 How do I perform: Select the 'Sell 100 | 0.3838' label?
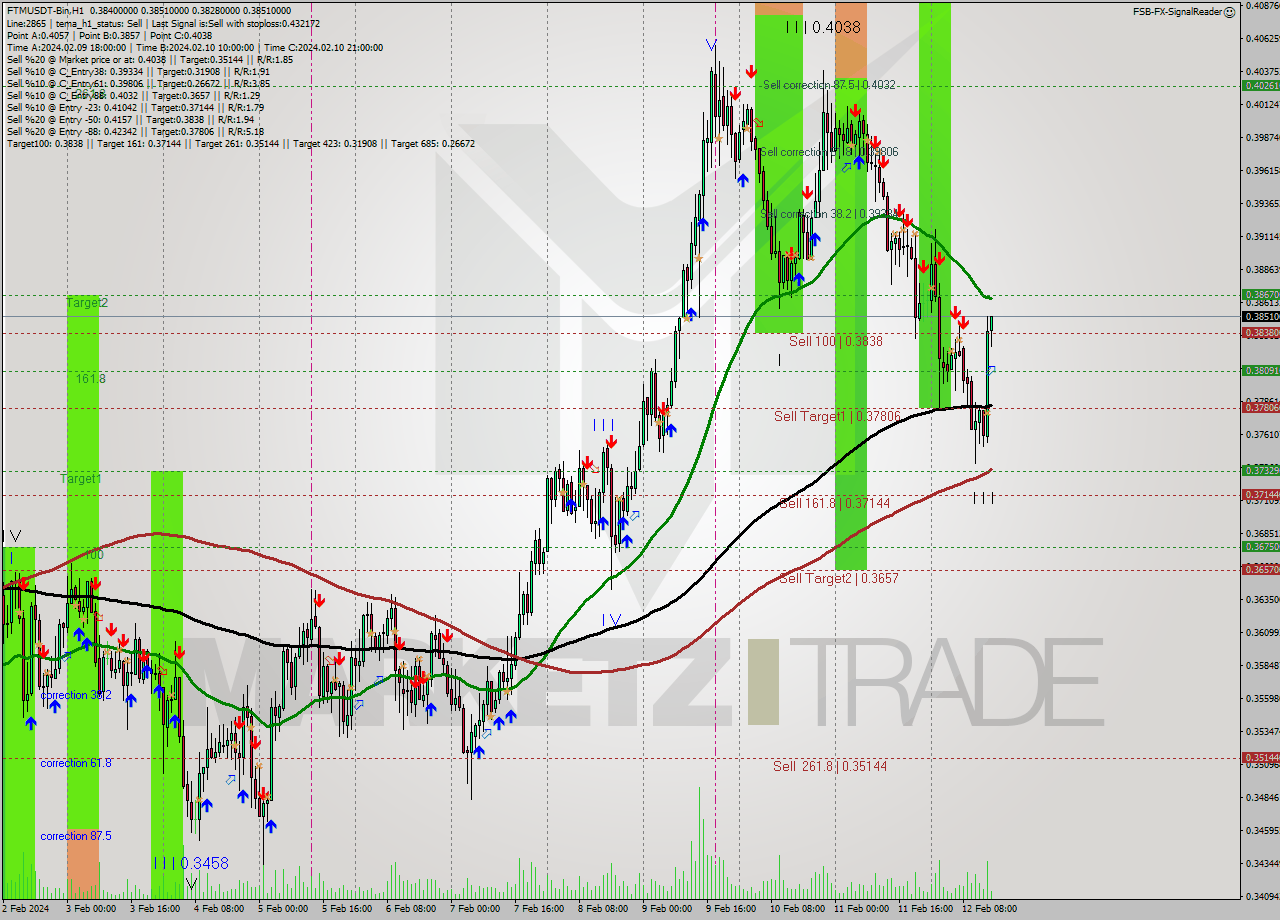tap(836, 341)
